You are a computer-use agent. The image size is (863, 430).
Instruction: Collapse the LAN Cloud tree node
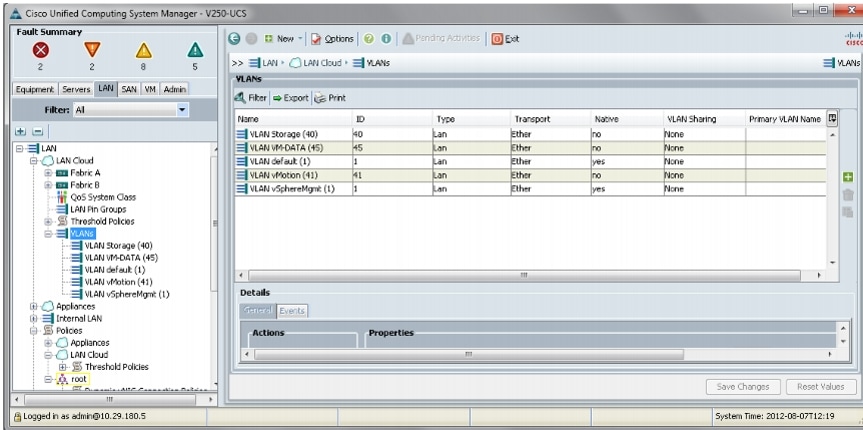33,160
